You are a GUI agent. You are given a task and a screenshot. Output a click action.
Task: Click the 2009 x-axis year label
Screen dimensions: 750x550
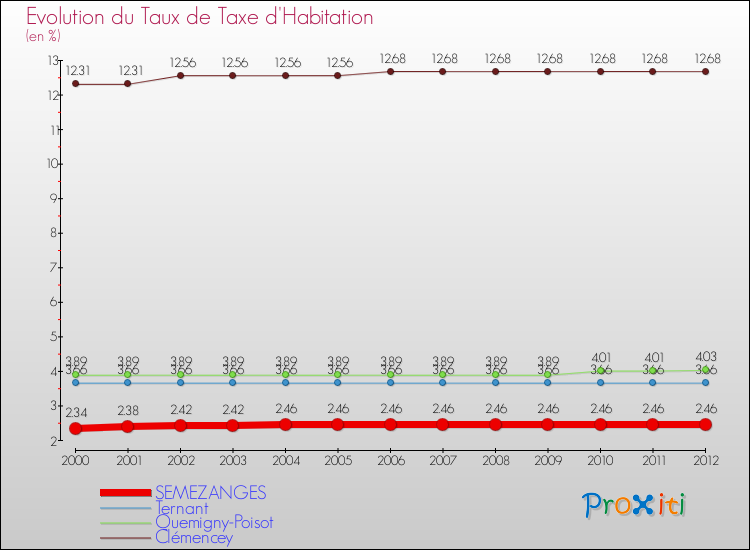[548, 460]
